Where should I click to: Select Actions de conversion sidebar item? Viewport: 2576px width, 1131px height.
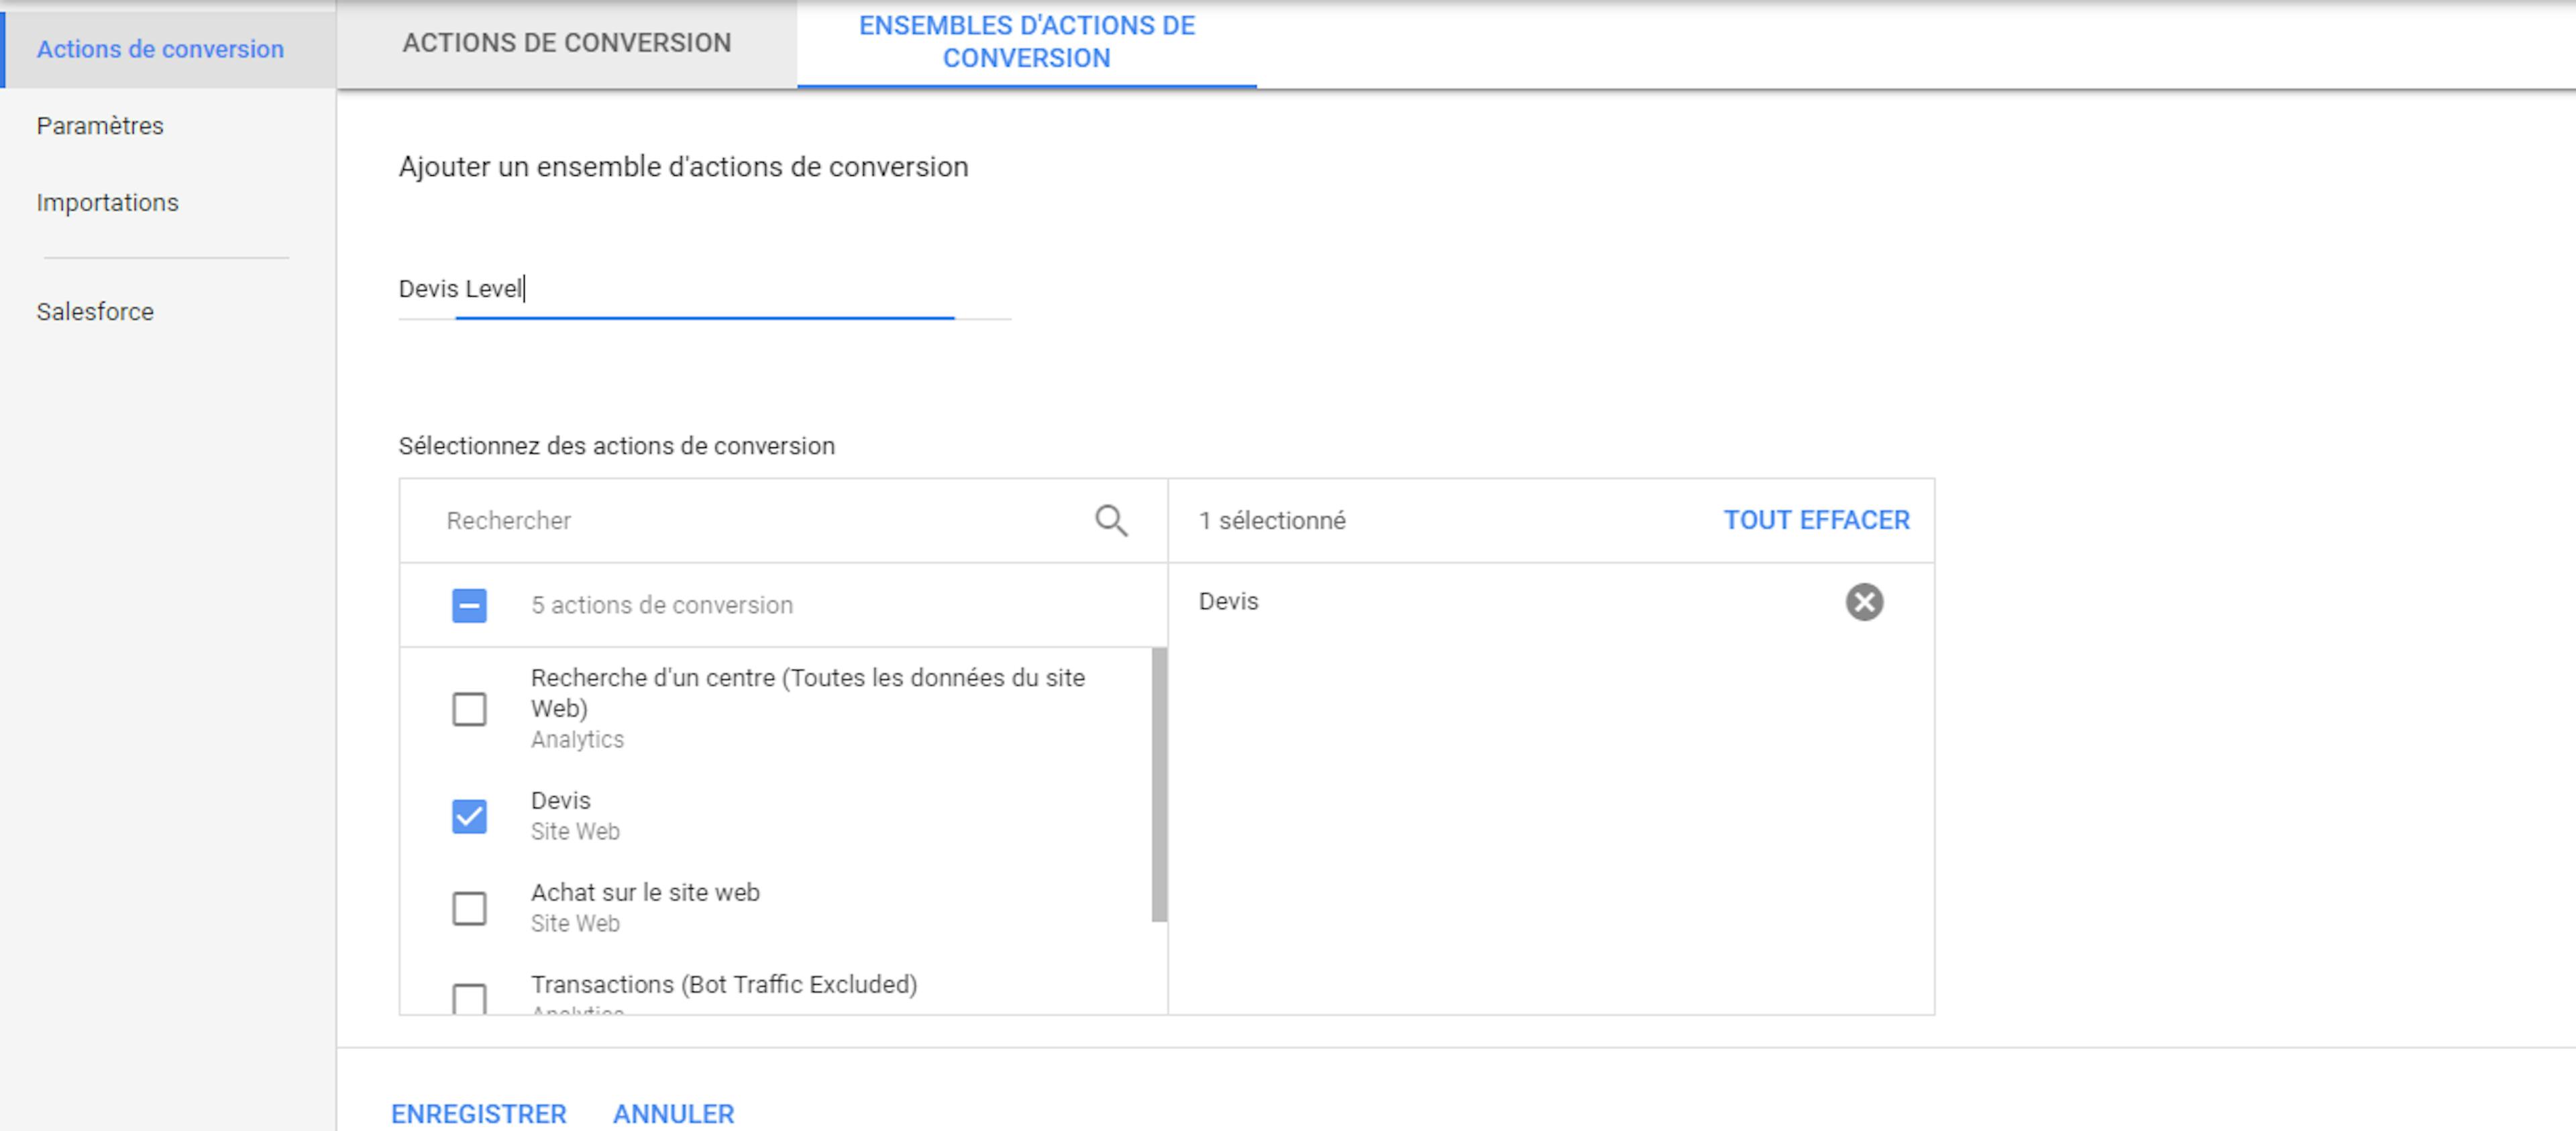160,49
